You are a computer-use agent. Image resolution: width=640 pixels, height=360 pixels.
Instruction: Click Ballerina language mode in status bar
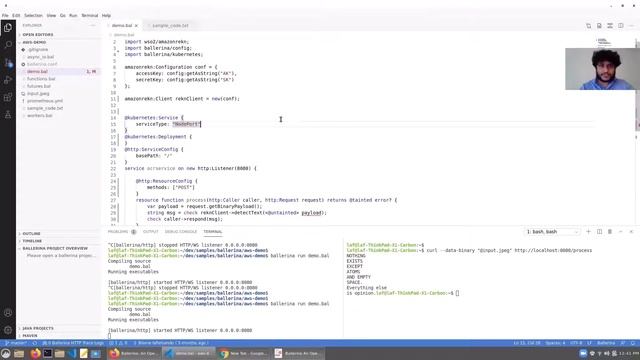coord(606,343)
